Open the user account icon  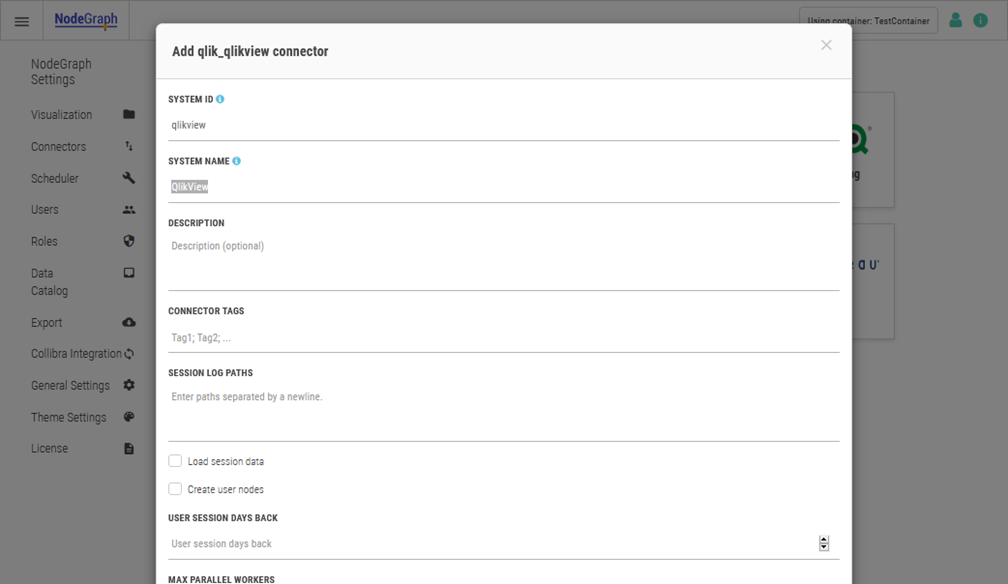[955, 21]
